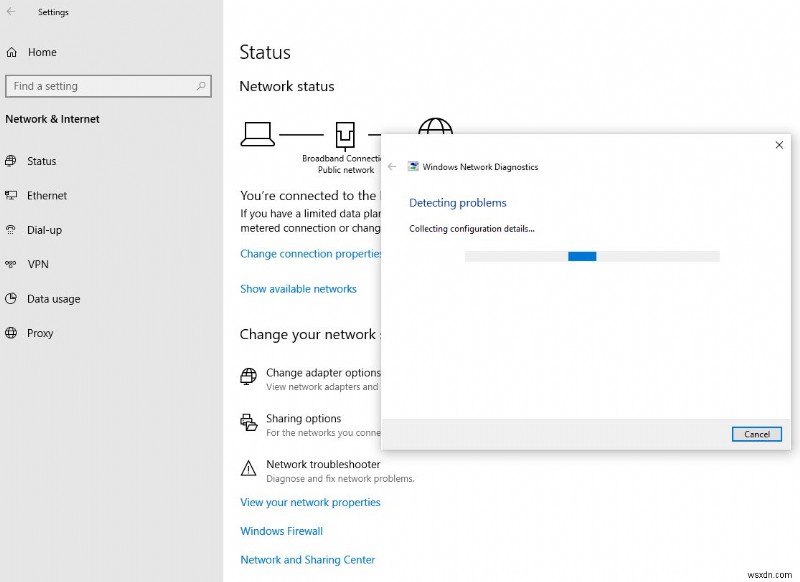Click the Network troubleshooter warning icon
Image resolution: width=800 pixels, height=582 pixels.
(x=248, y=468)
